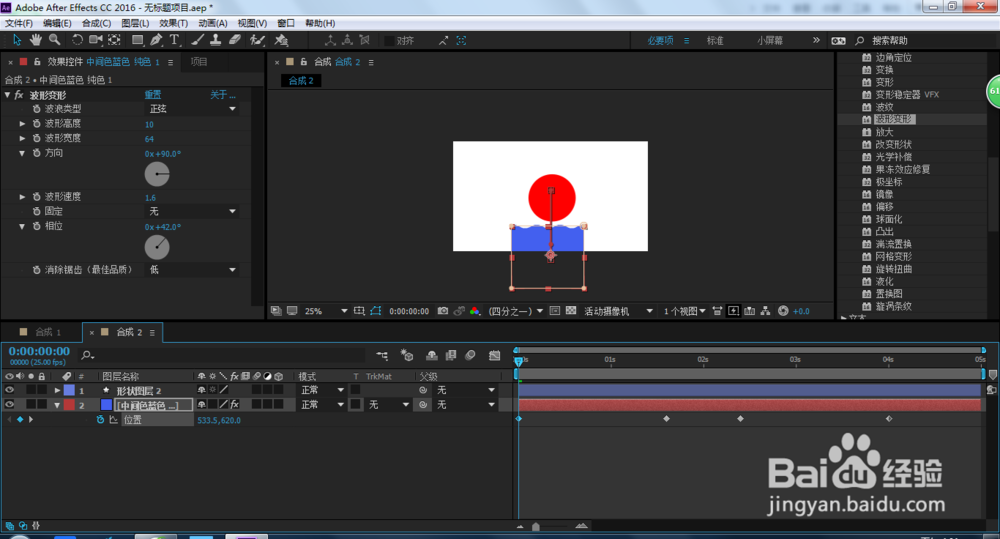Open the 波浪类型 正弦 dropdown
The image size is (1000, 539).
(192, 109)
